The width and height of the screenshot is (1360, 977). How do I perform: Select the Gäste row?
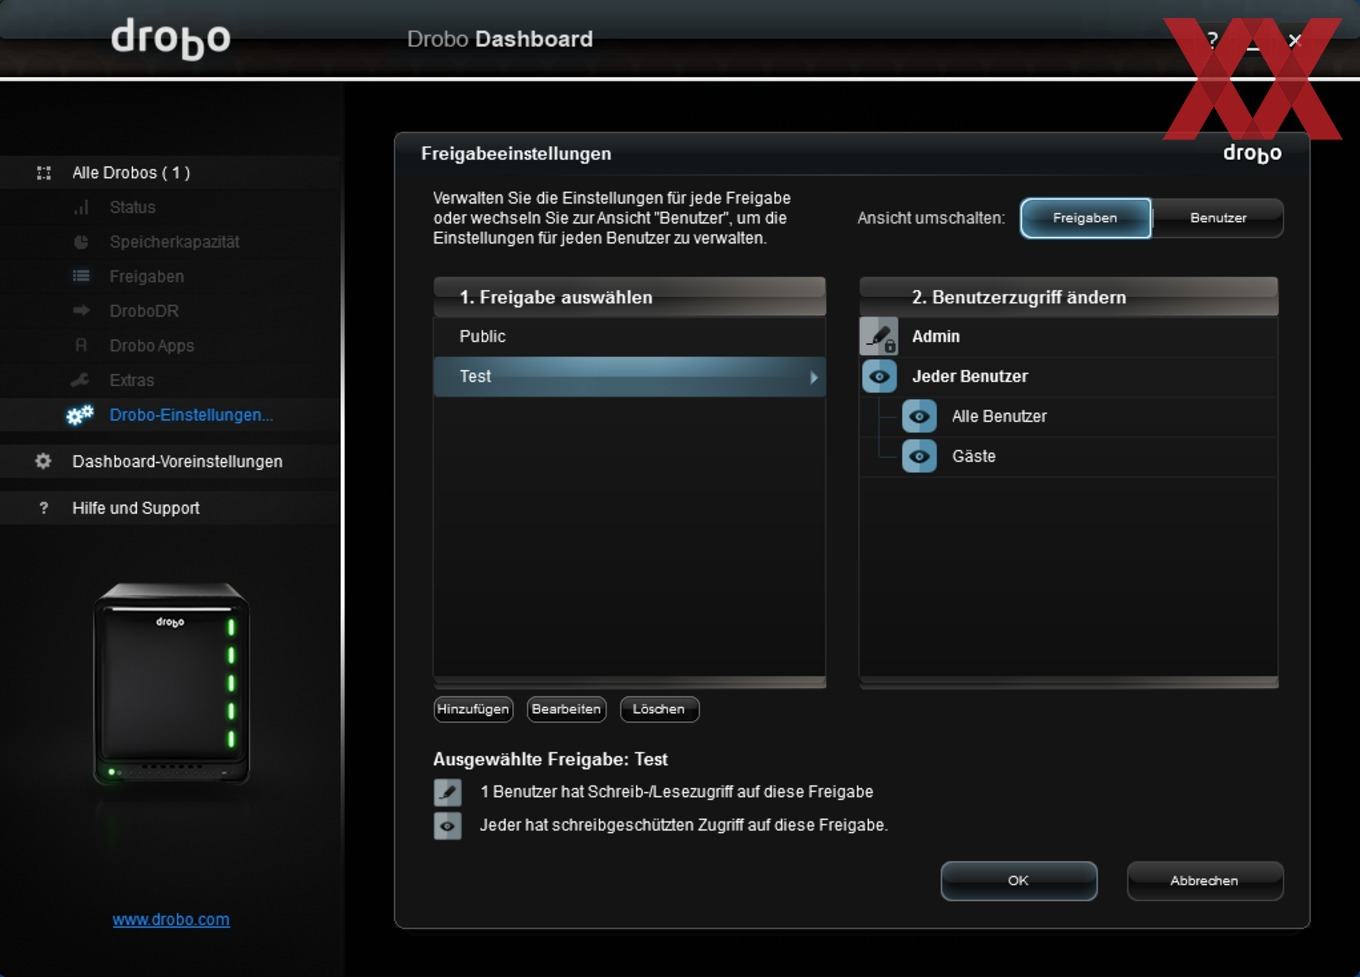1068,457
